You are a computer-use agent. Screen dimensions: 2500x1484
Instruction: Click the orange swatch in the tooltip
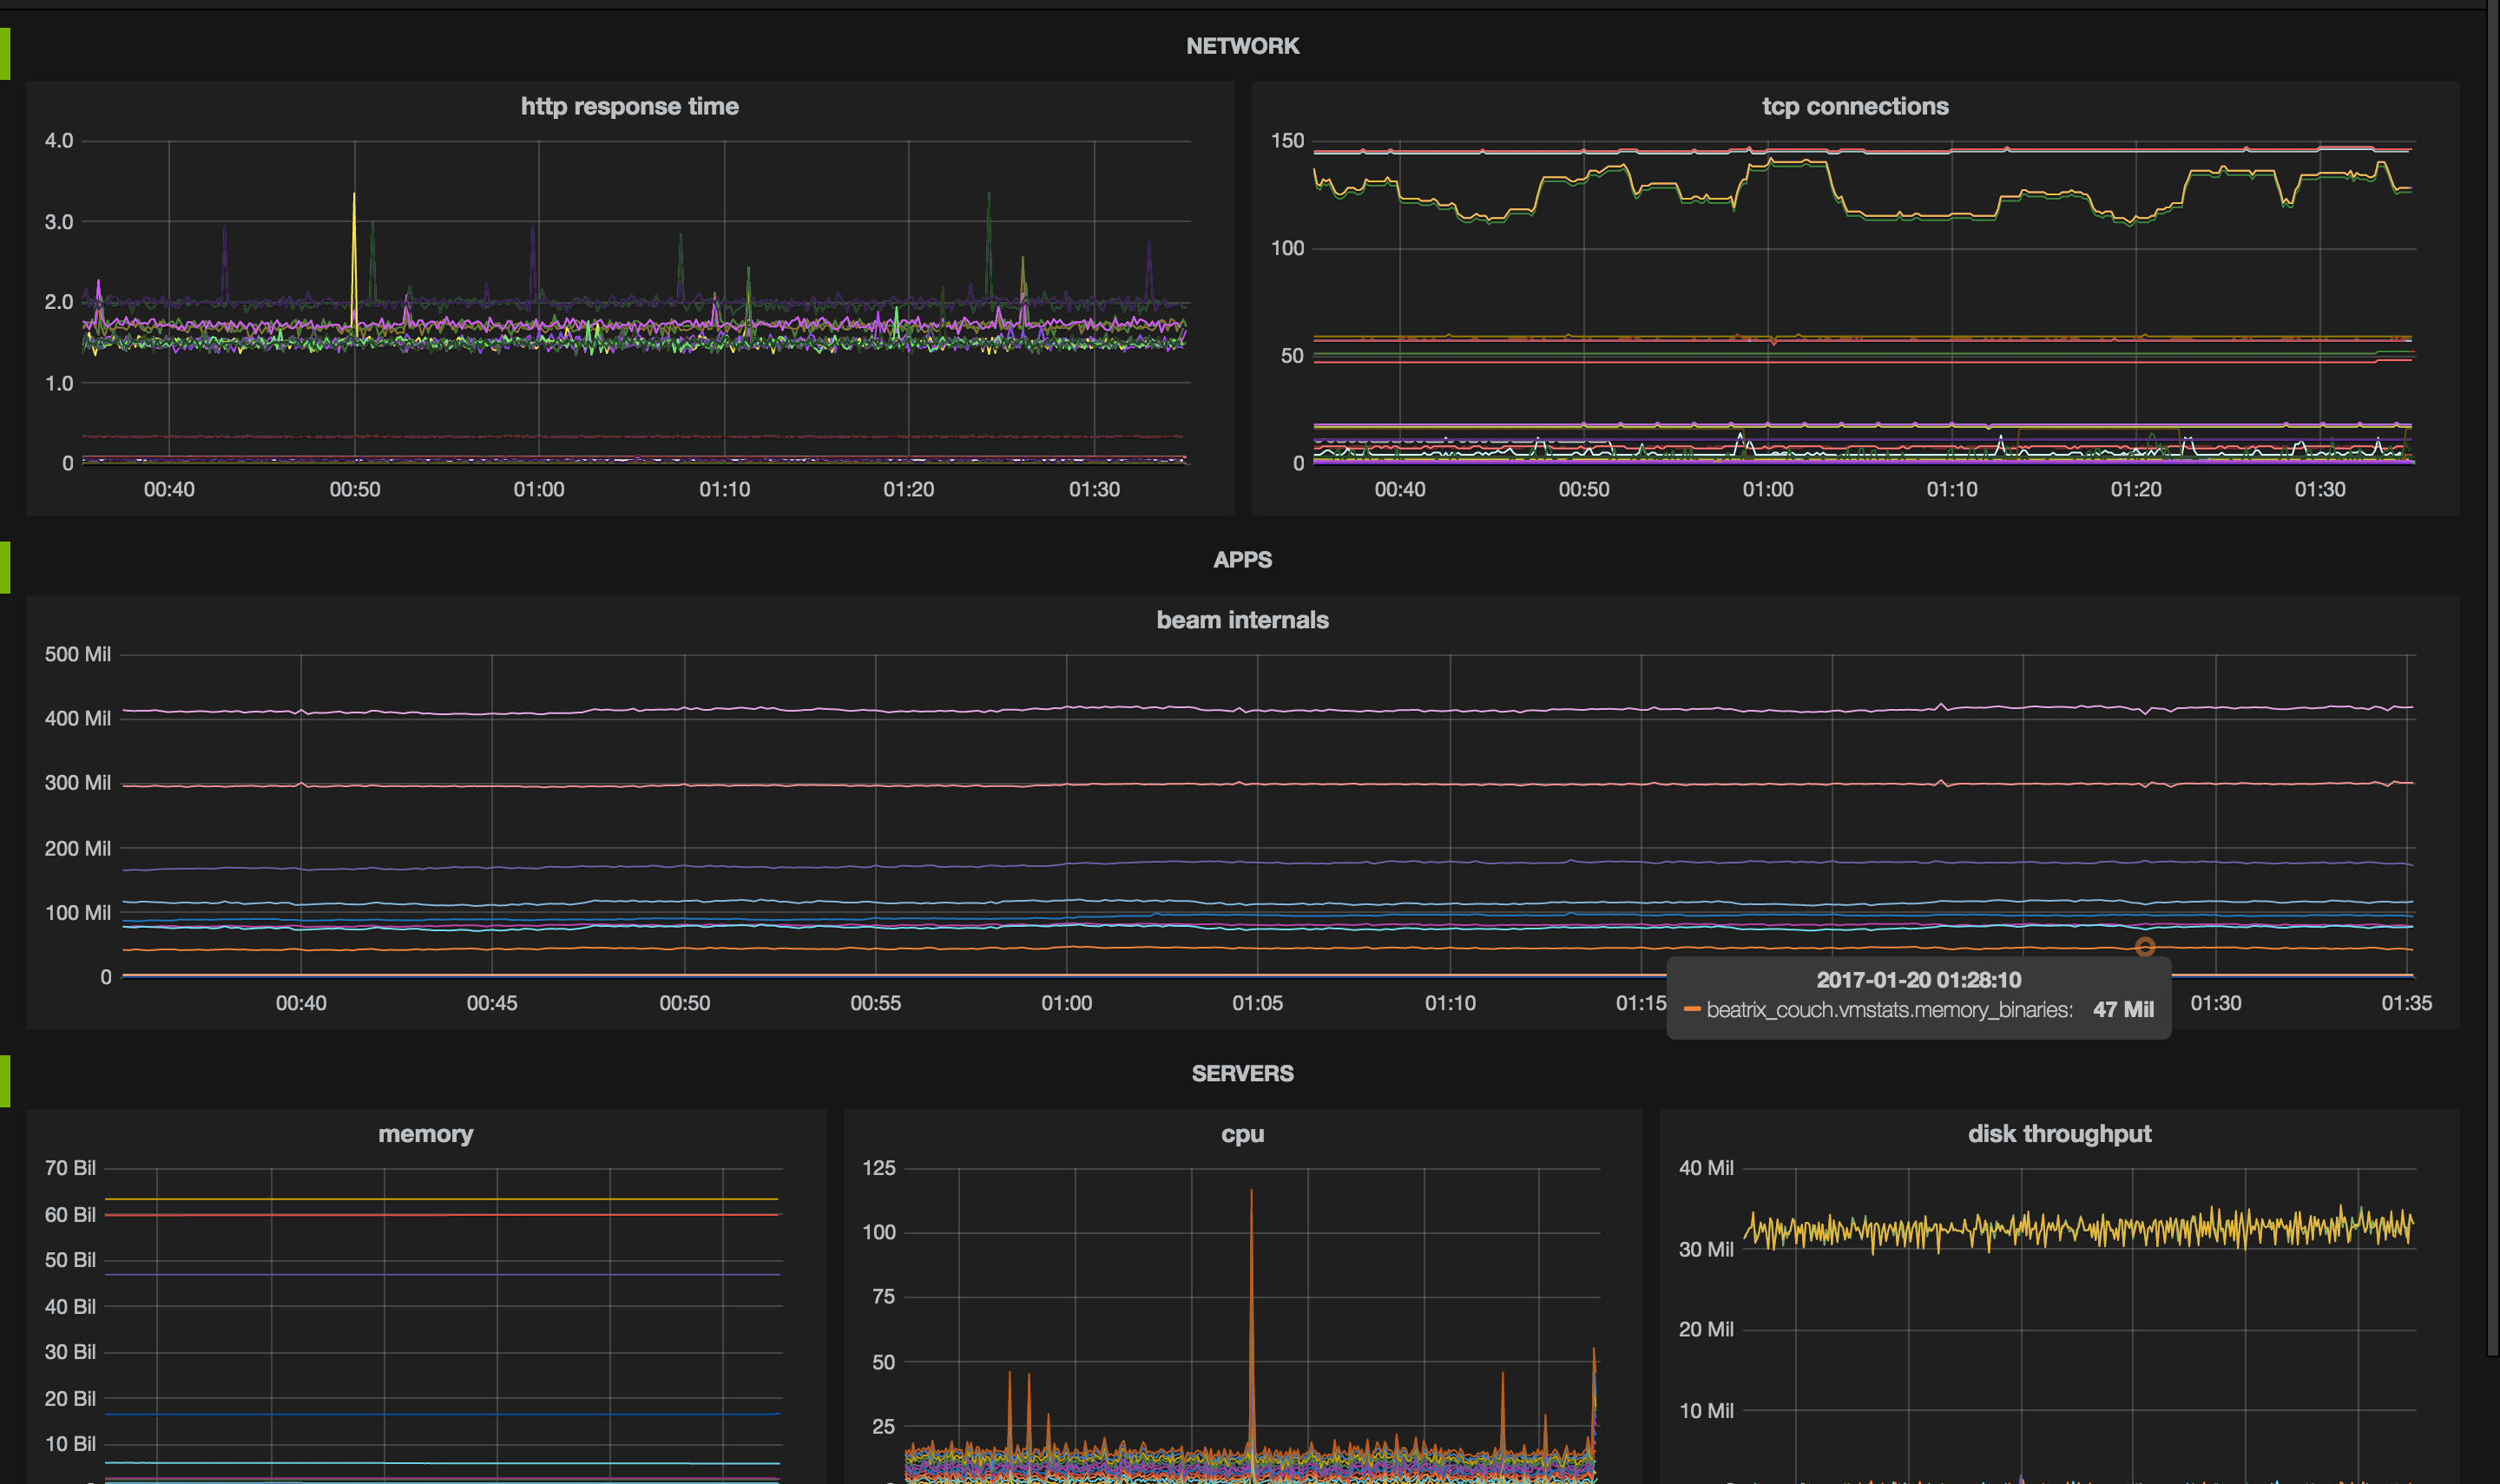click(x=1692, y=1010)
